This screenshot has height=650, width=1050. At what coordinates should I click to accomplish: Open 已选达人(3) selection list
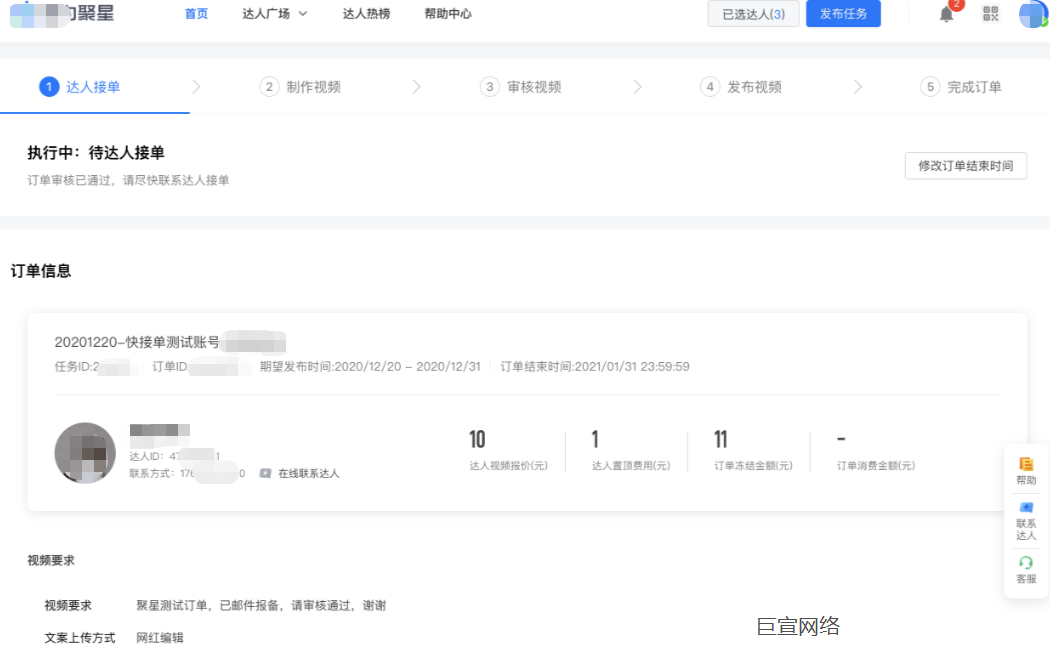pos(753,14)
